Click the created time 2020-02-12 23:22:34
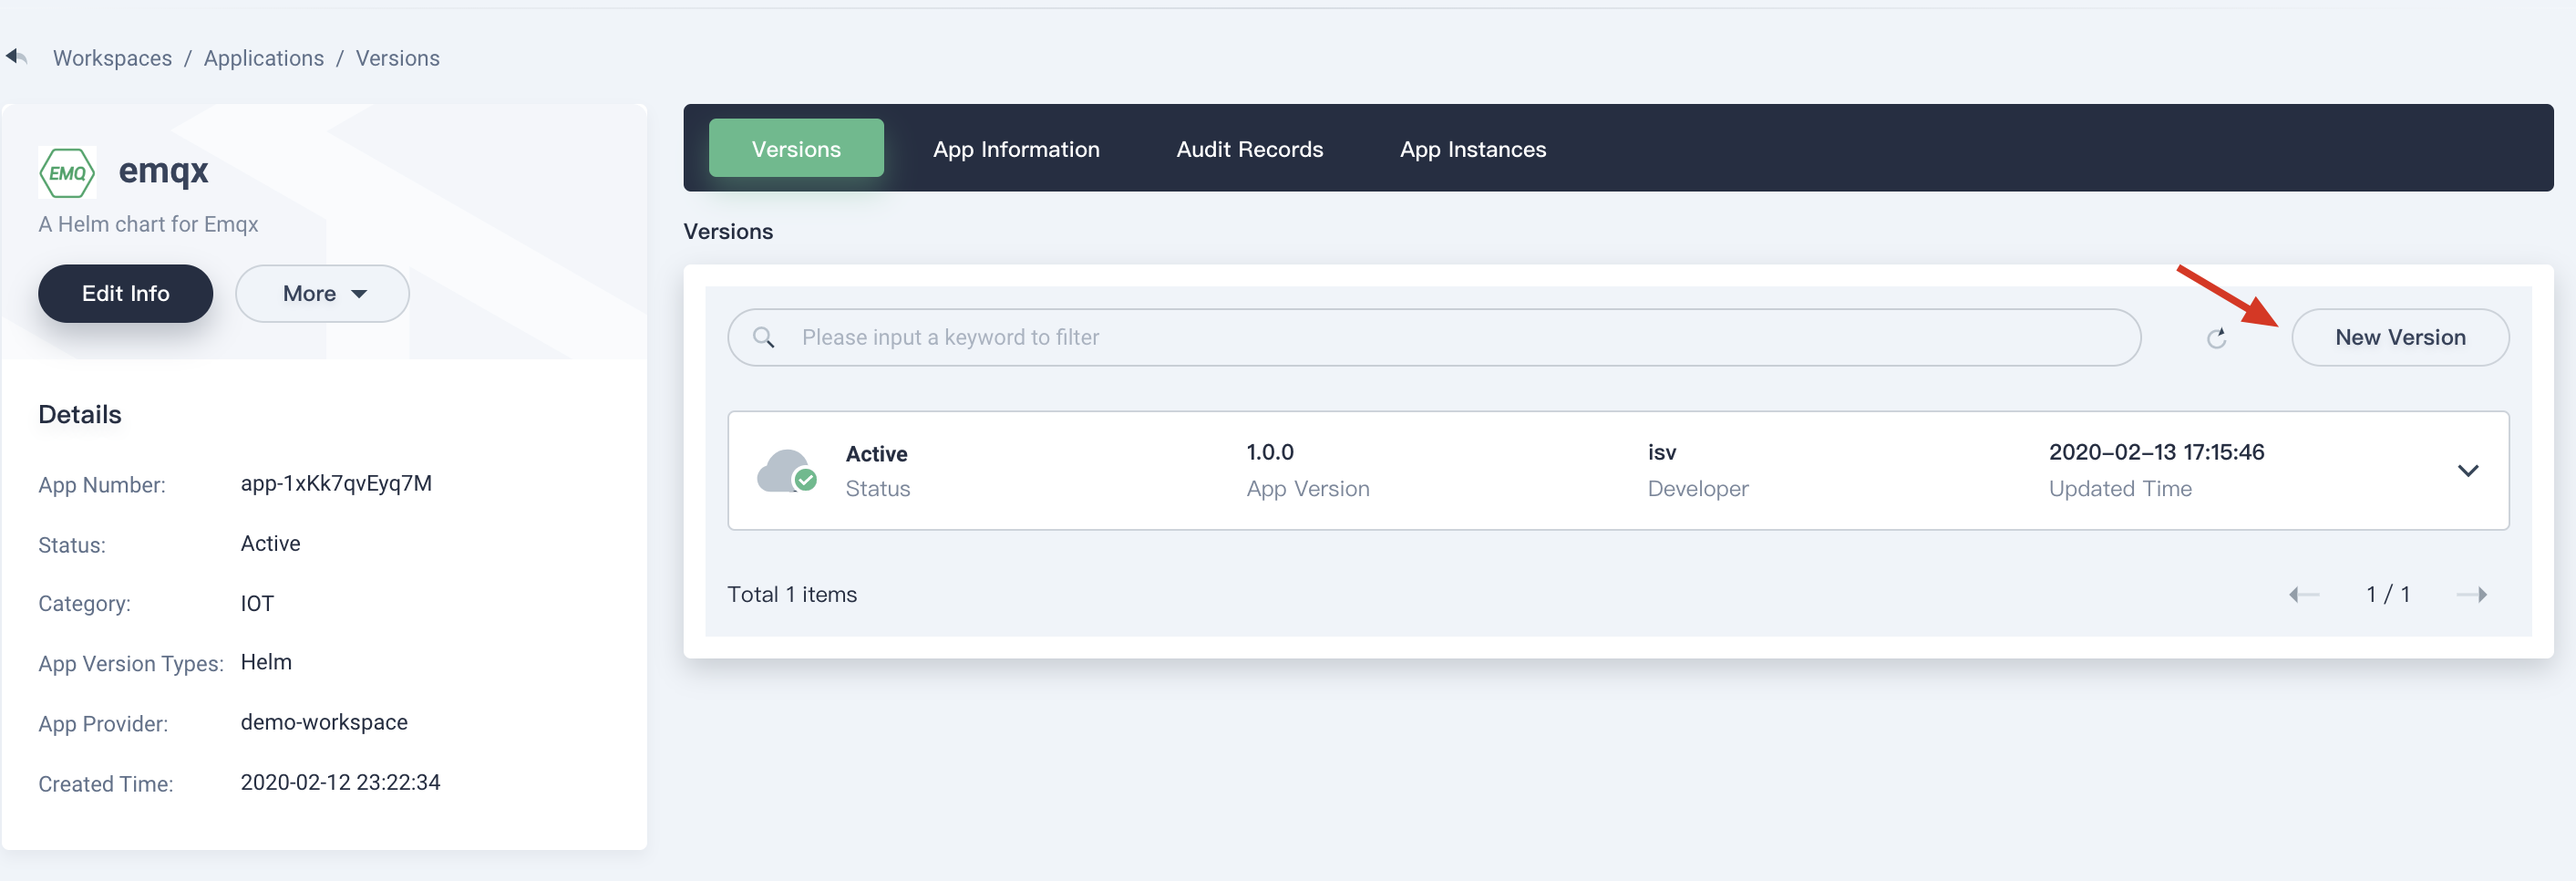 [340, 782]
